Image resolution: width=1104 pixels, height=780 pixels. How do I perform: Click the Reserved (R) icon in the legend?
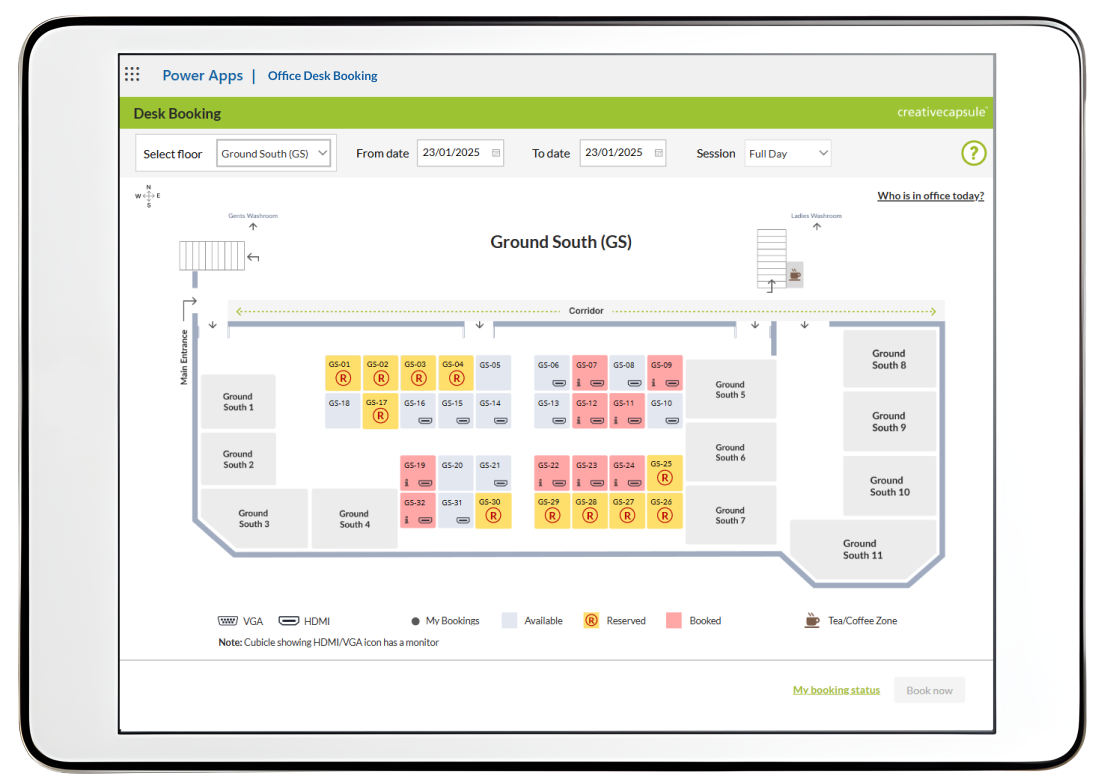[591, 620]
